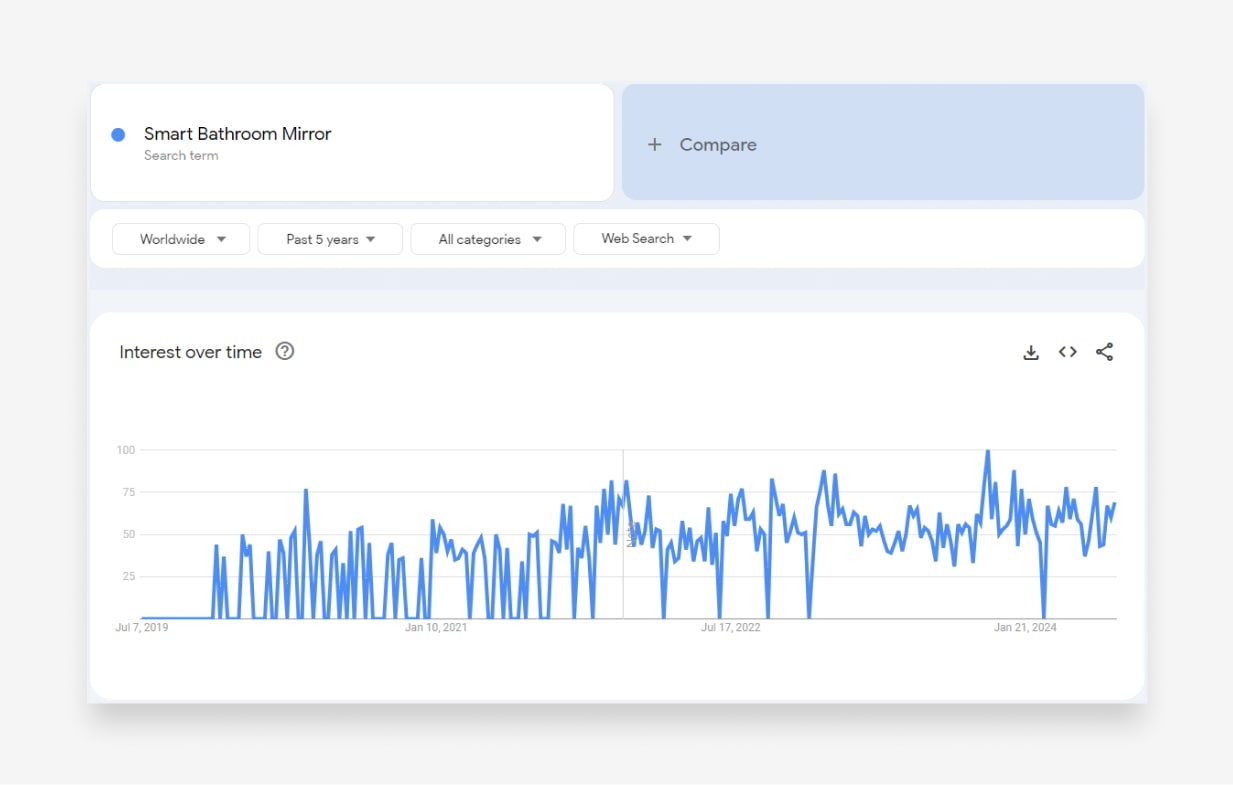
Task: Click the Jul 17, 2022 axis label
Action: coord(730,628)
